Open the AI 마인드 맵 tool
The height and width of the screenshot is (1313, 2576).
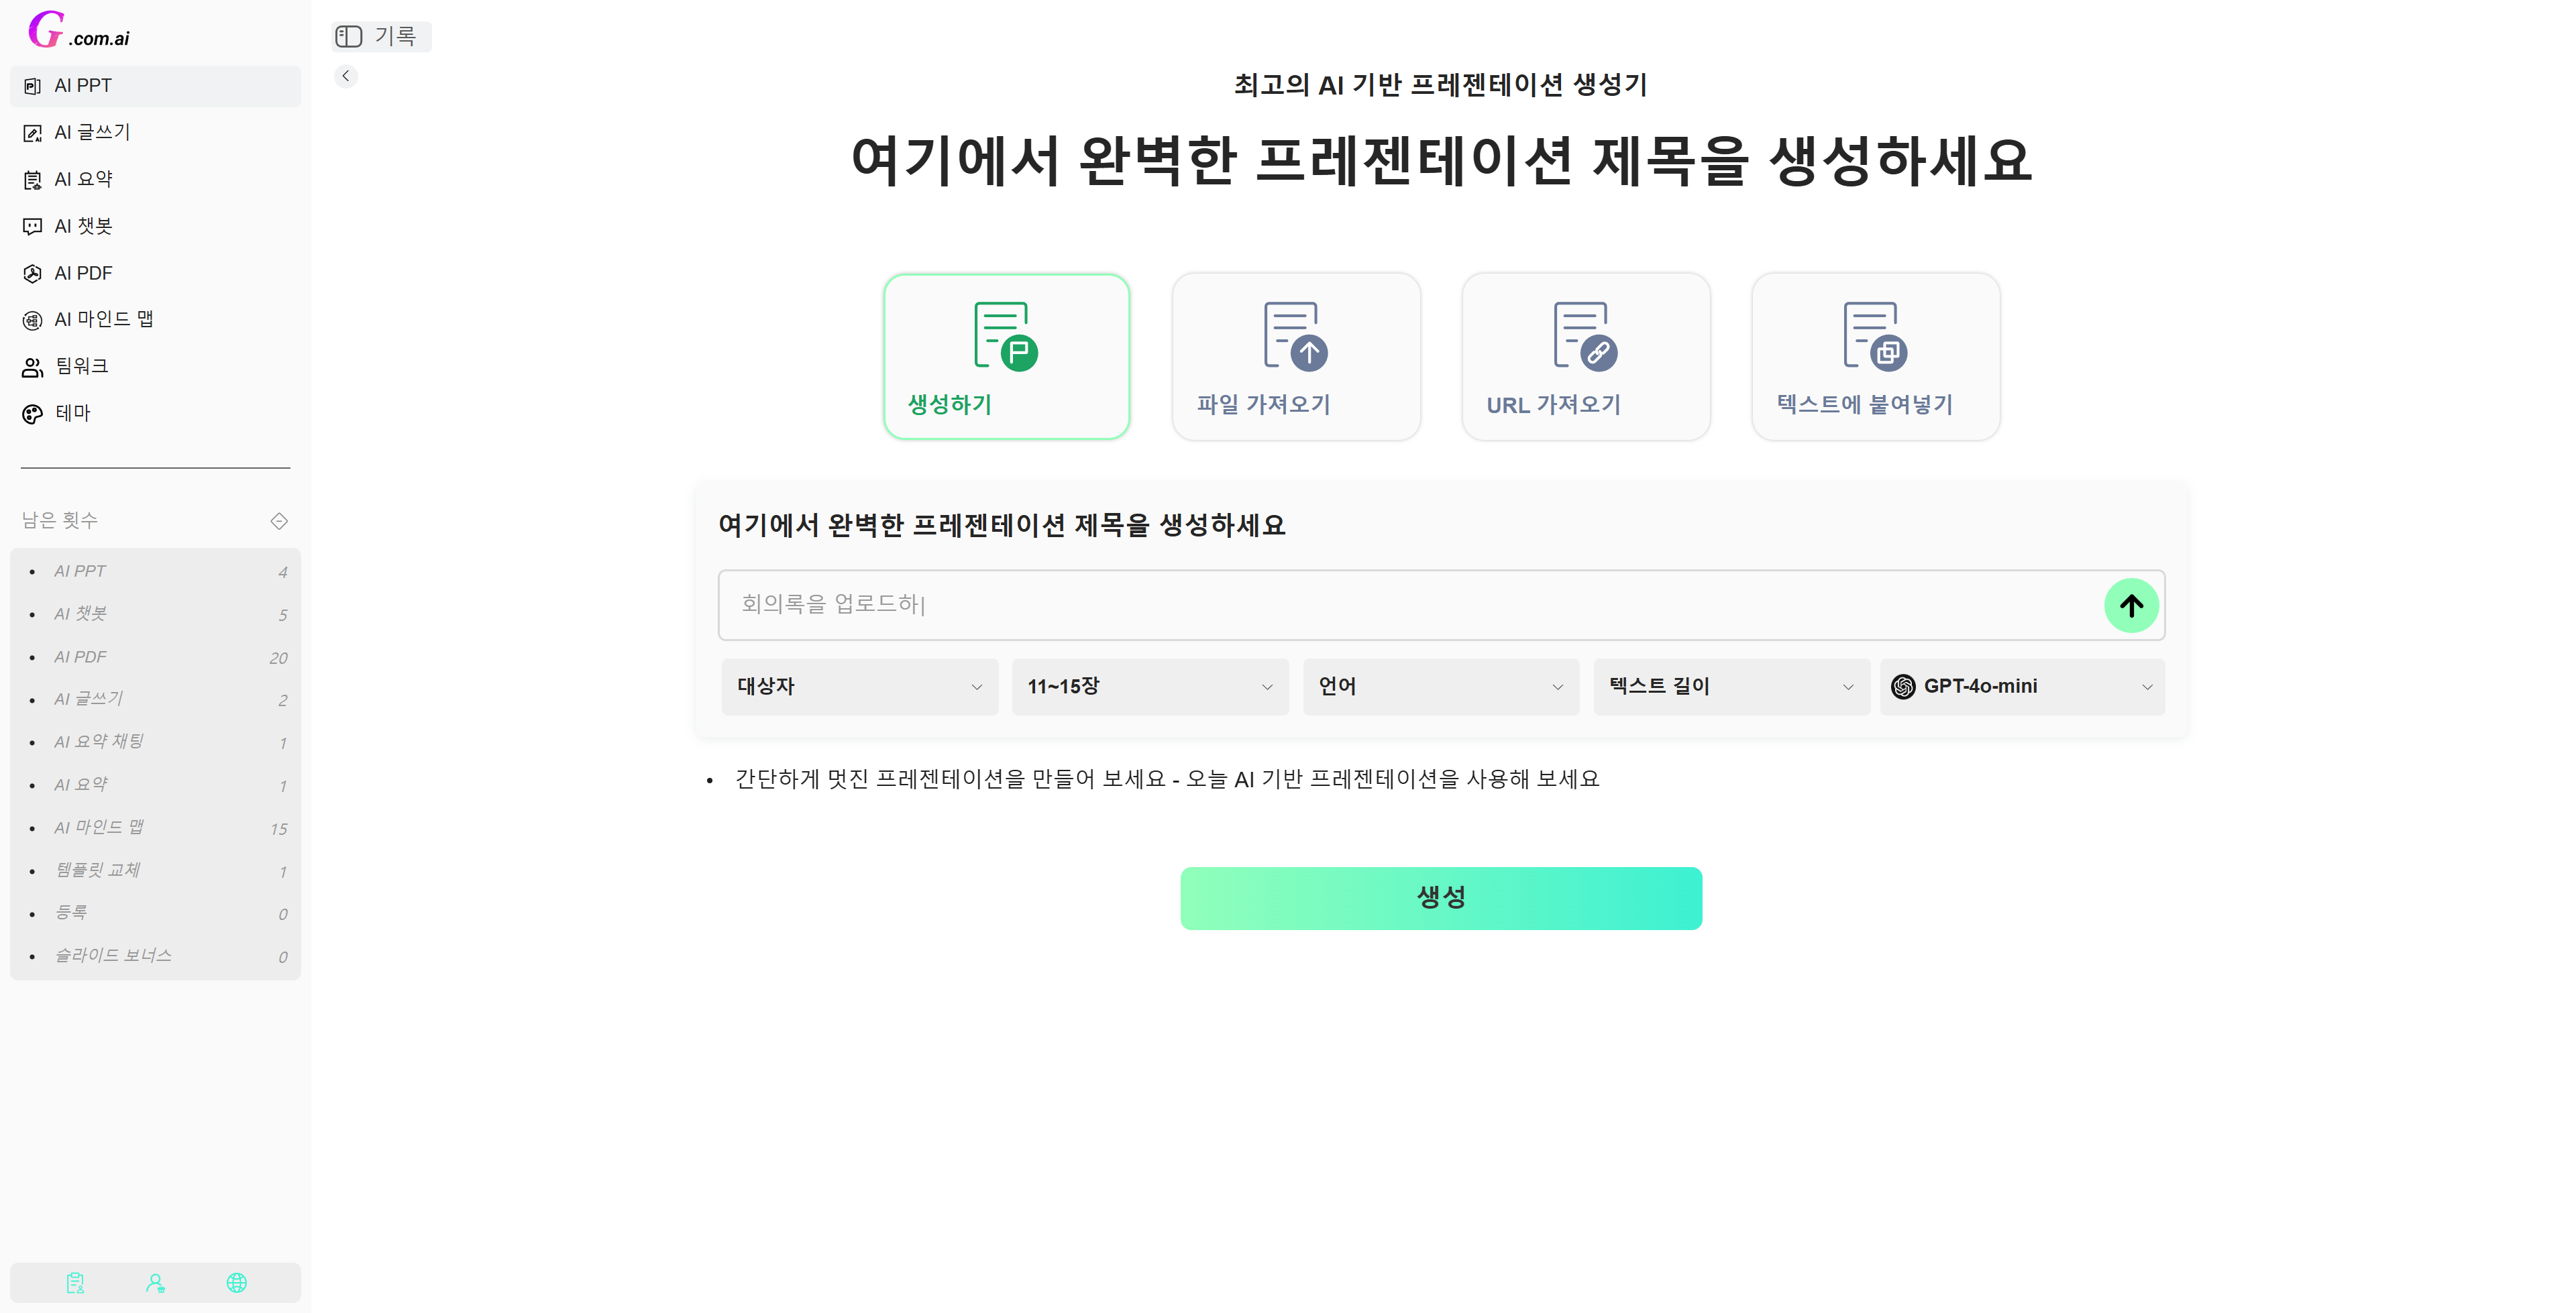(104, 318)
